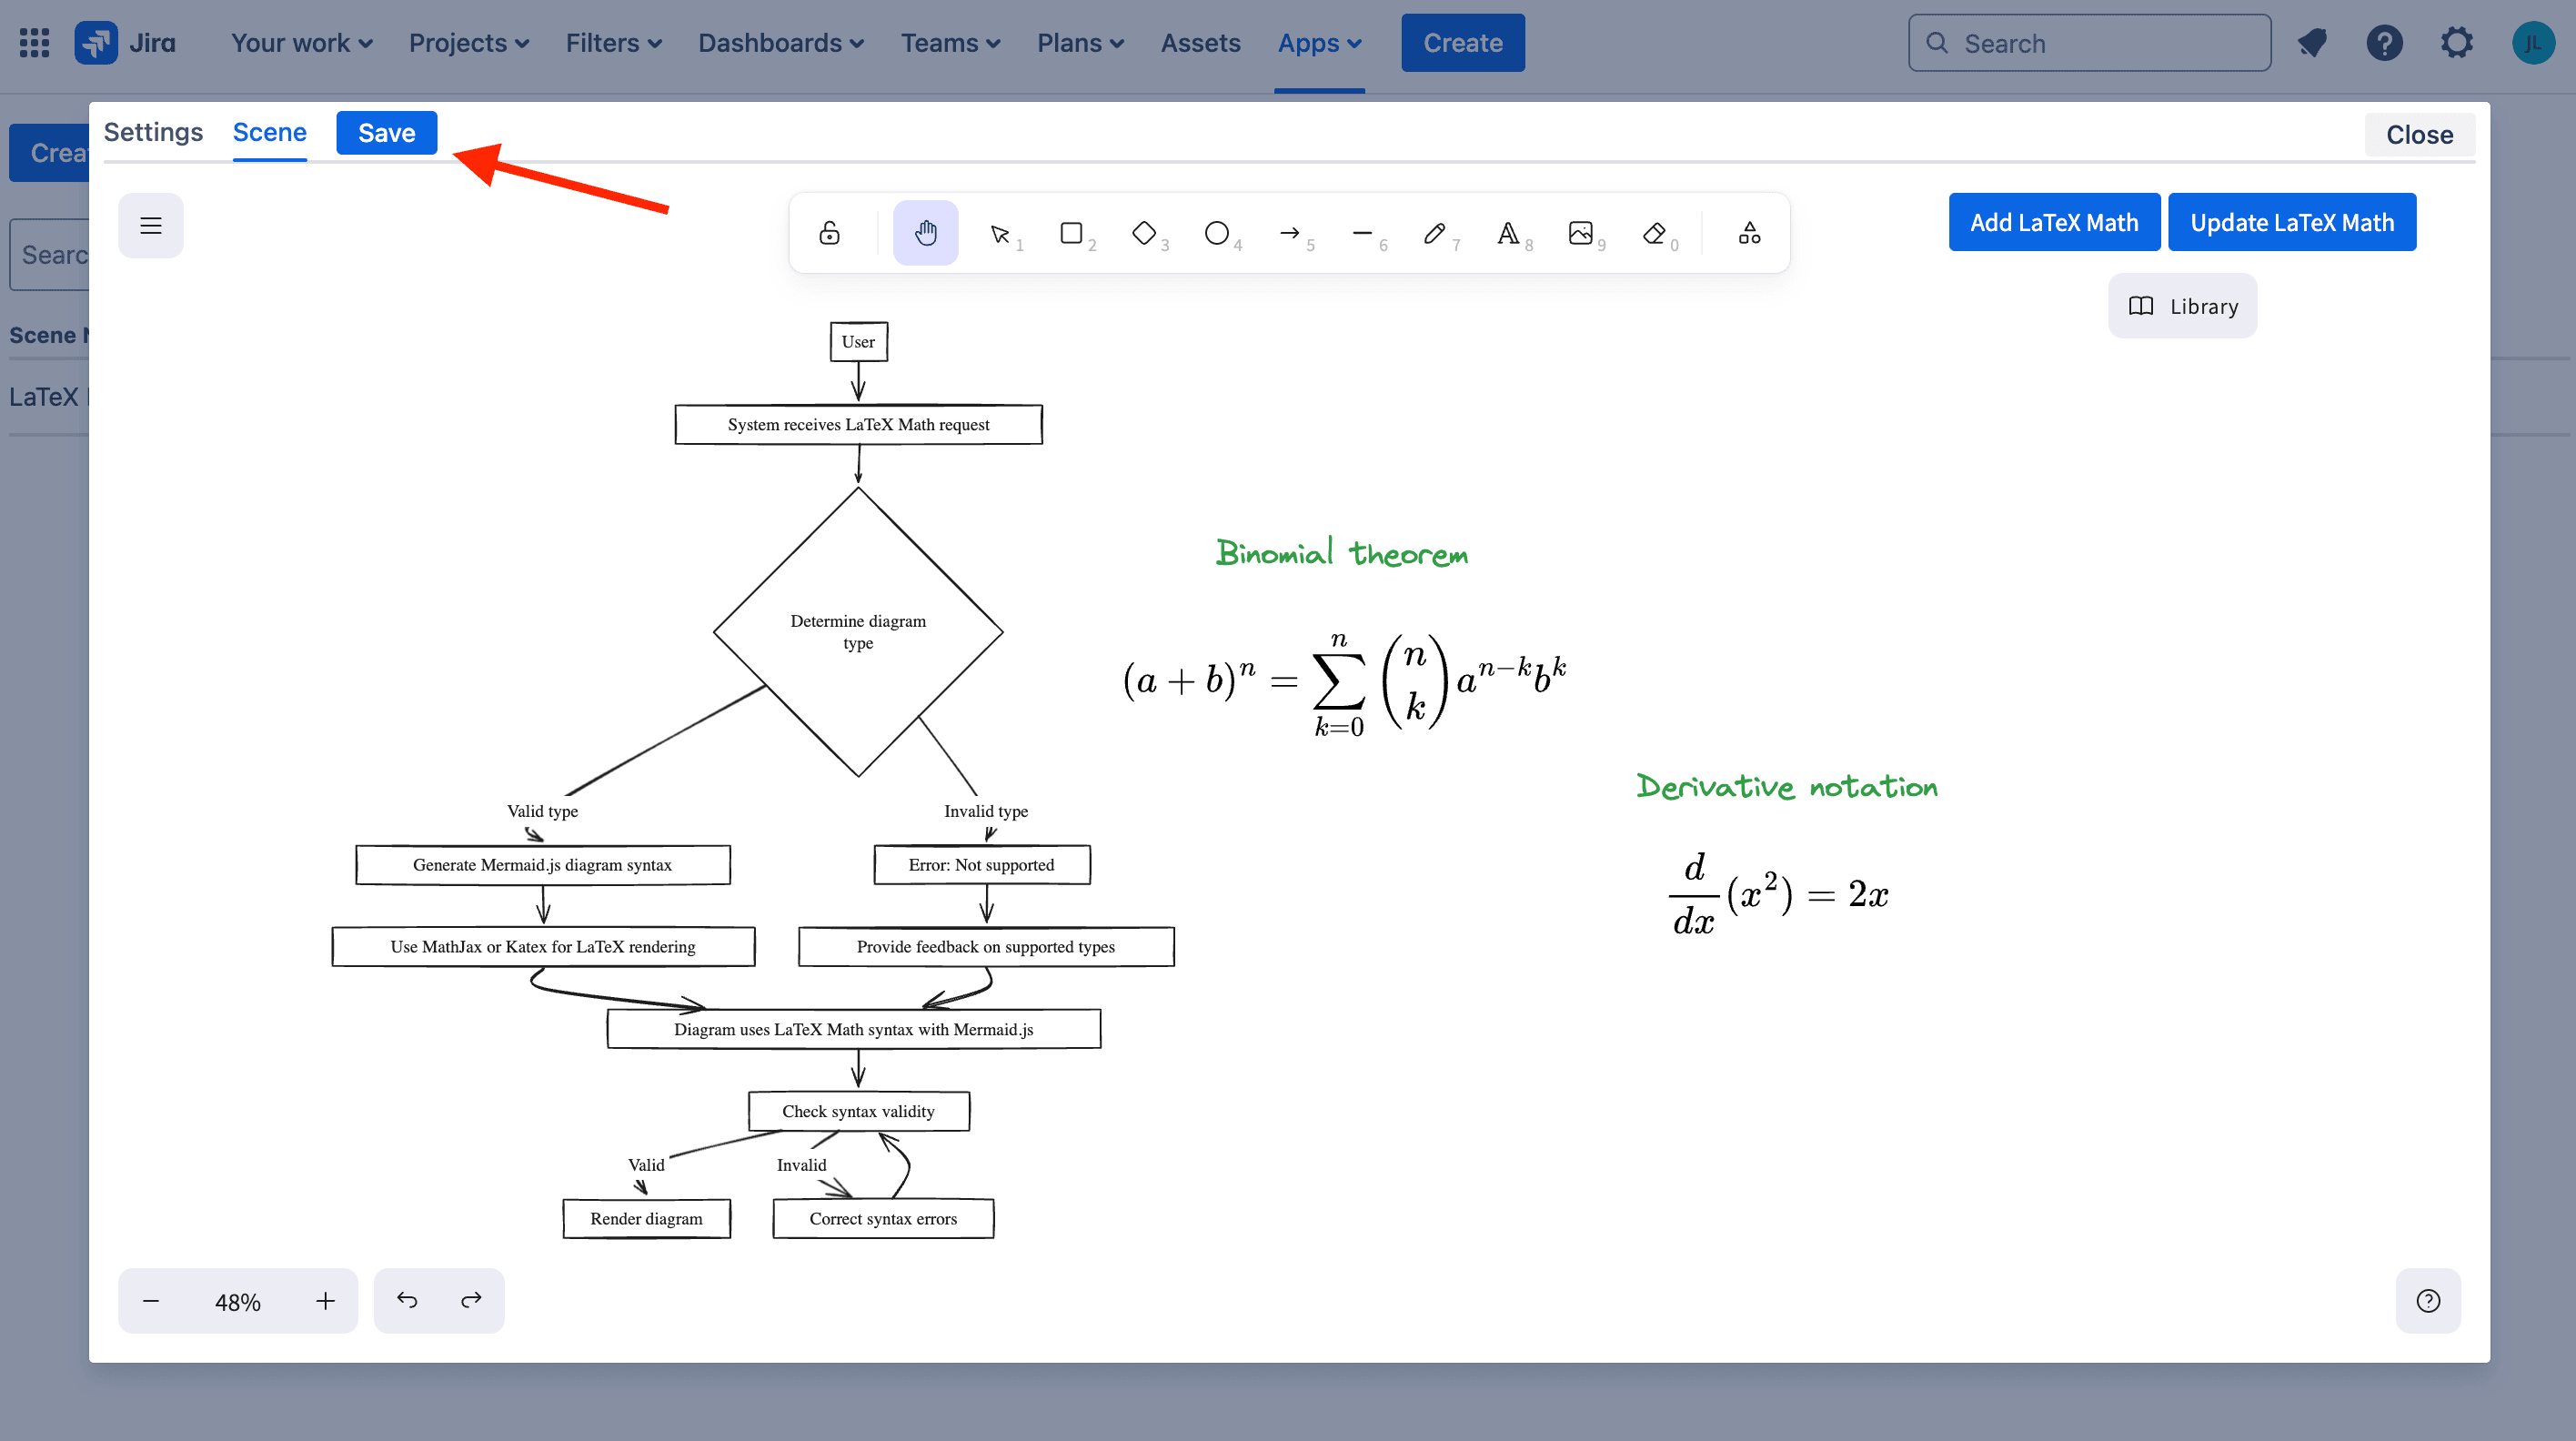Open the Library panel
Image resolution: width=2576 pixels, height=1441 pixels.
(x=2182, y=306)
